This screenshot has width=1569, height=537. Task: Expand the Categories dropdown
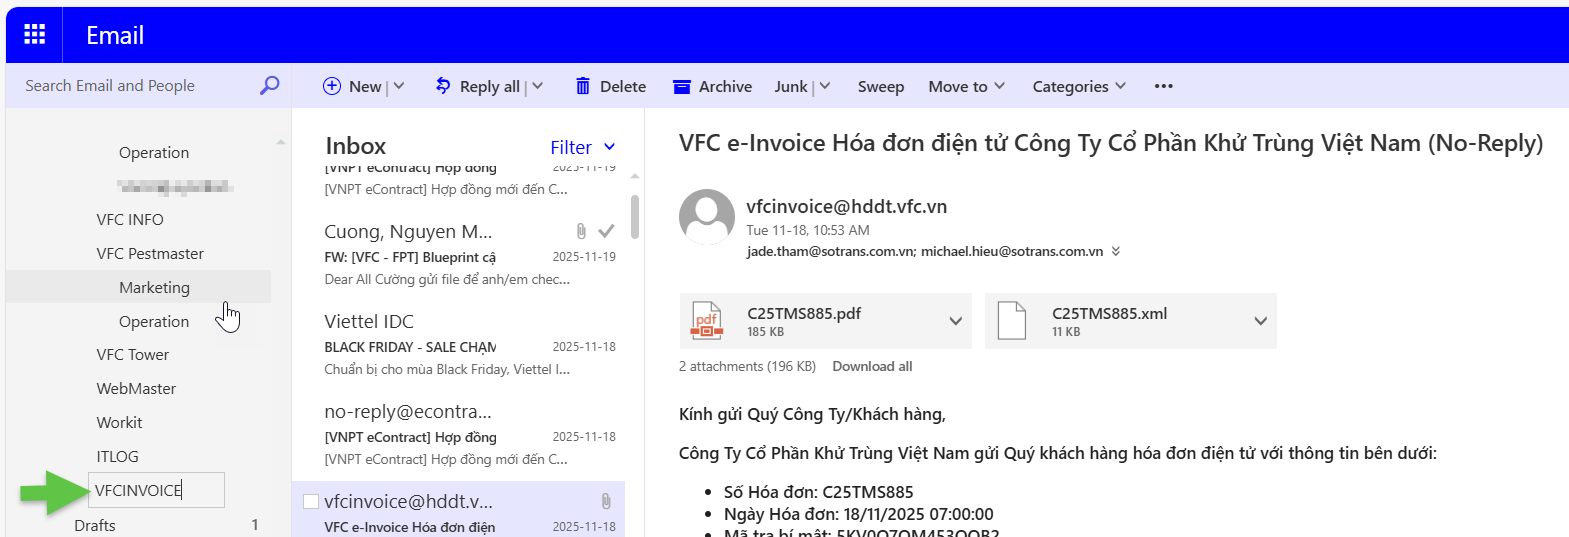coord(1079,86)
